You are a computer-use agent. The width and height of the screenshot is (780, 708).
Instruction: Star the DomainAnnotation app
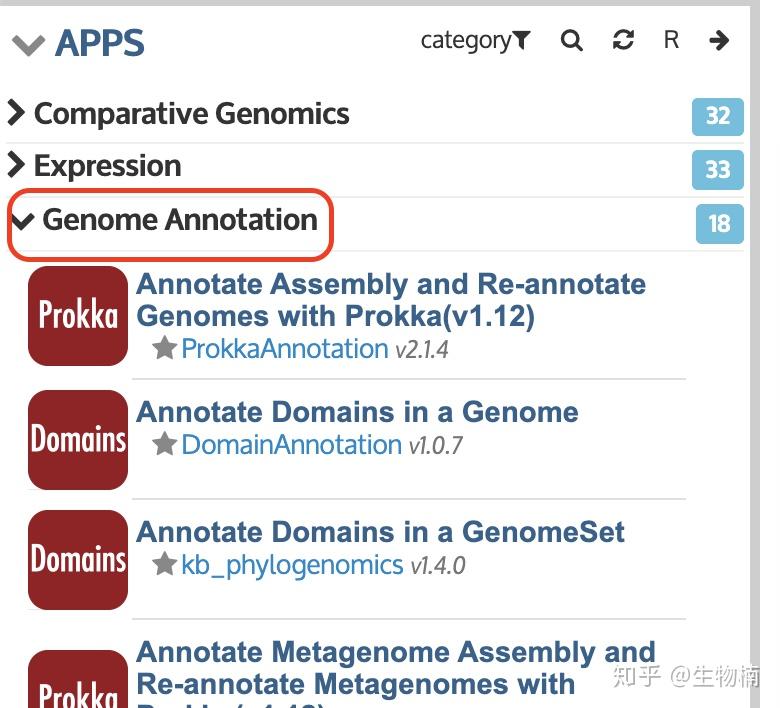(x=165, y=445)
